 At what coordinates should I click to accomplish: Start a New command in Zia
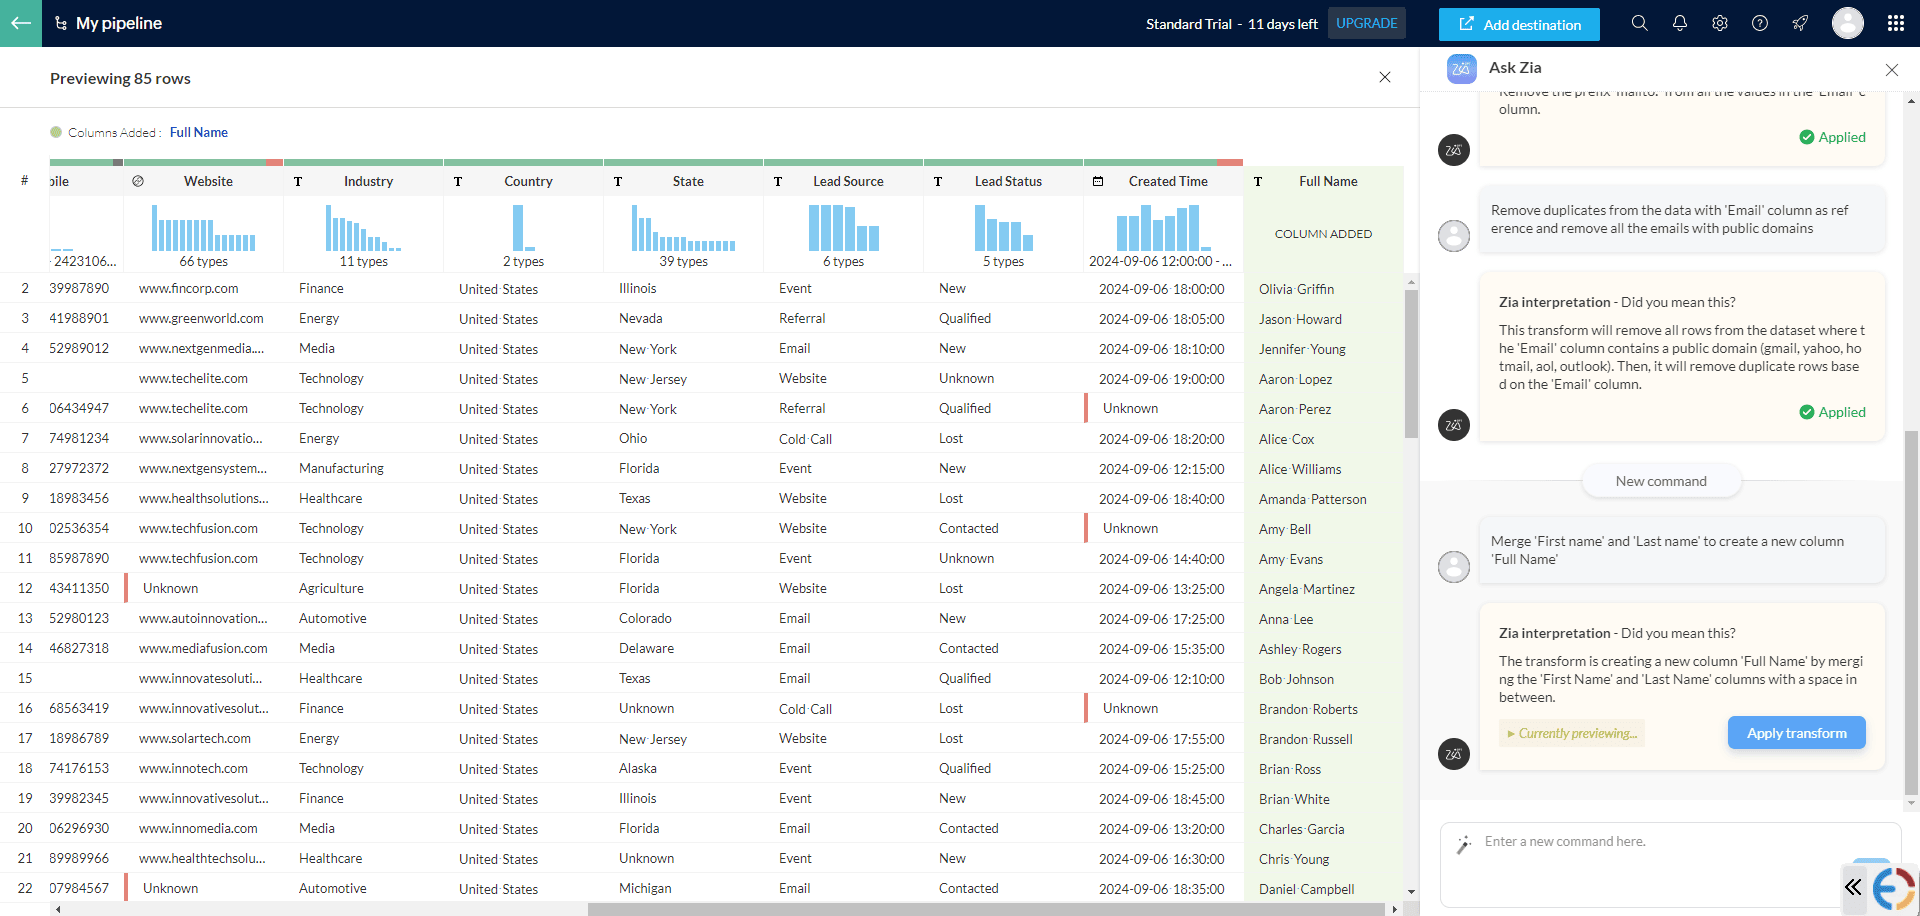(1660, 481)
